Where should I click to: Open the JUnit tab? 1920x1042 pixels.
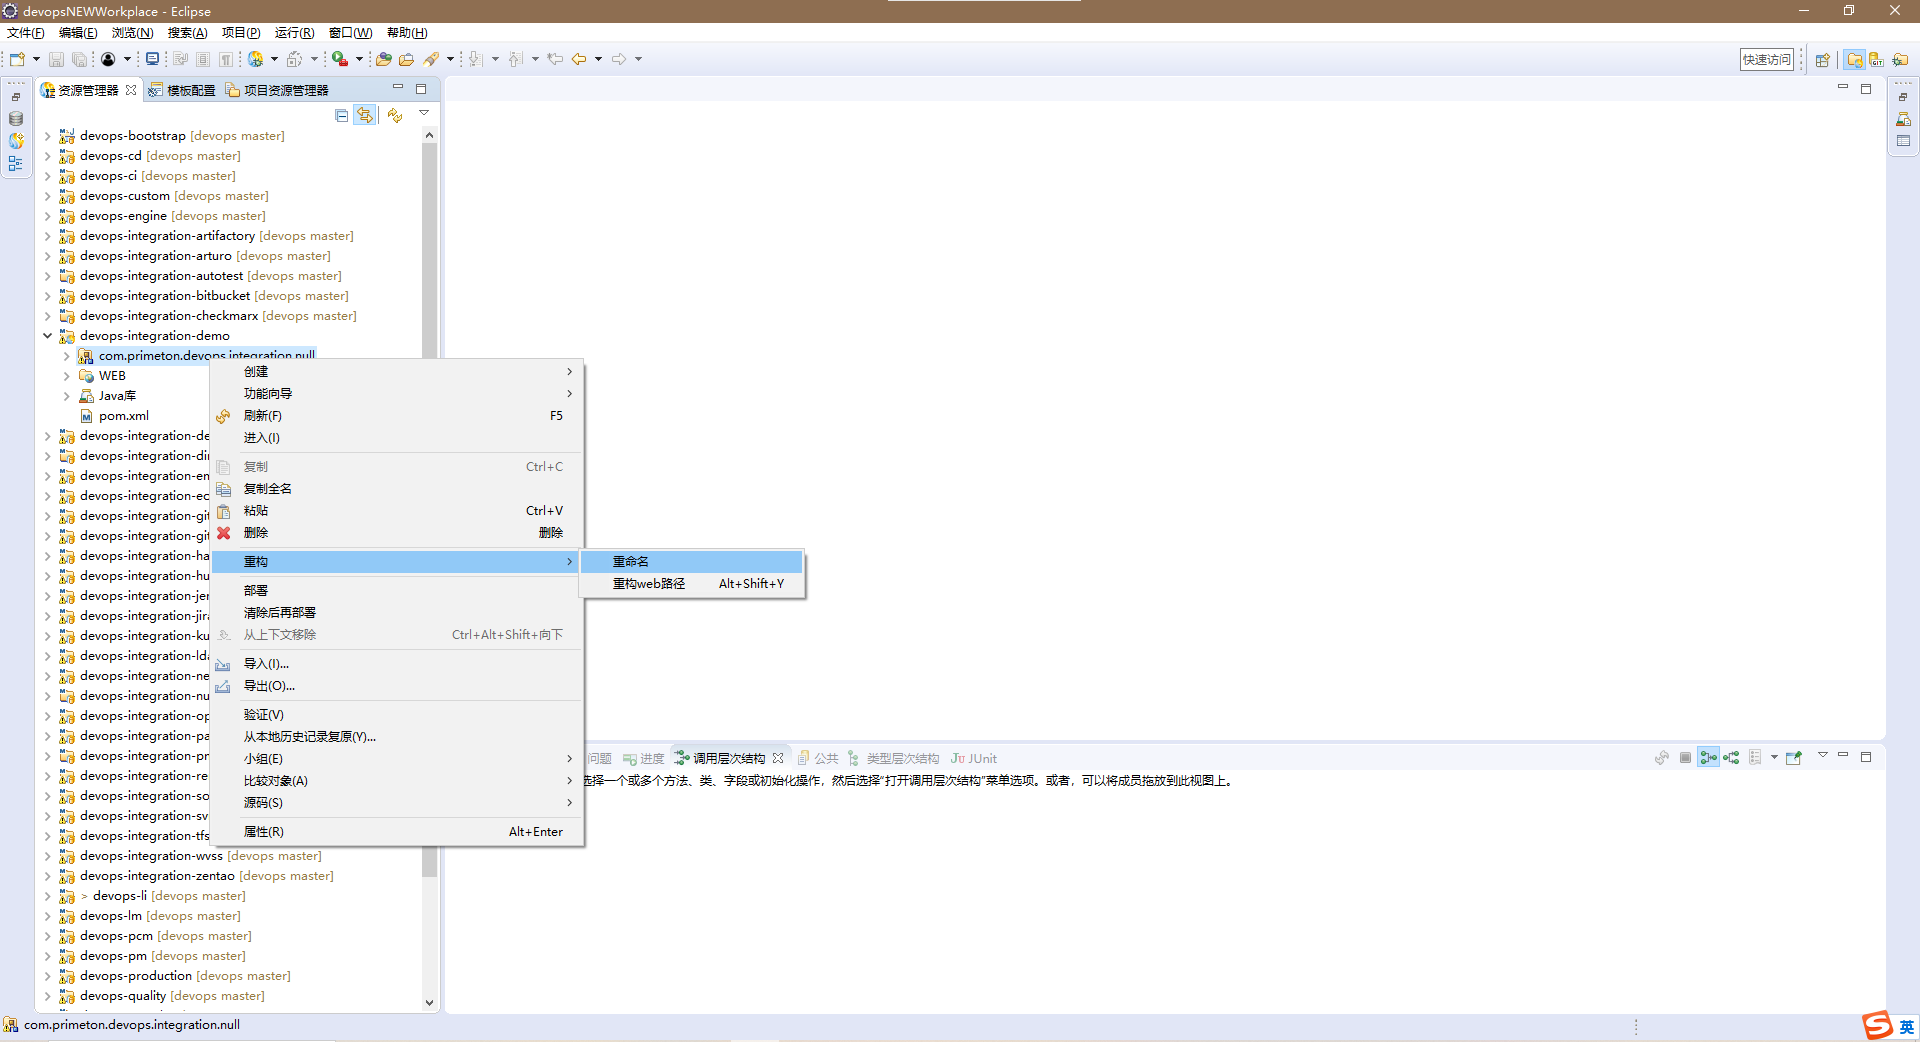pyautogui.click(x=974, y=758)
